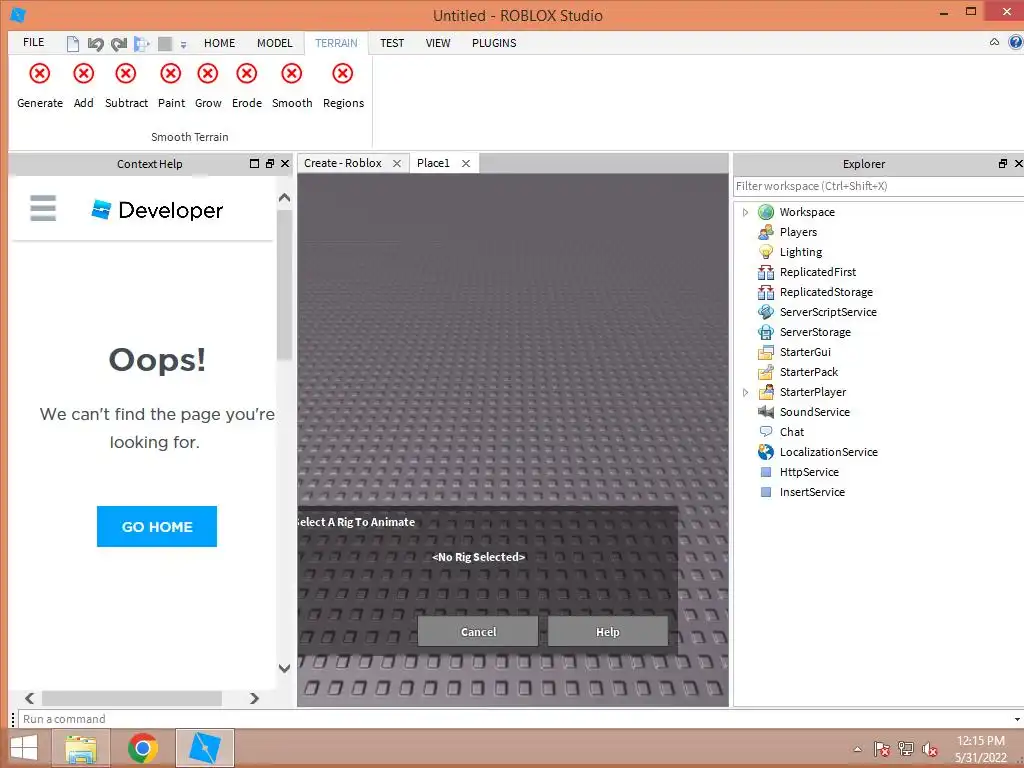Switch to the HOME ribbon tab

click(x=219, y=43)
